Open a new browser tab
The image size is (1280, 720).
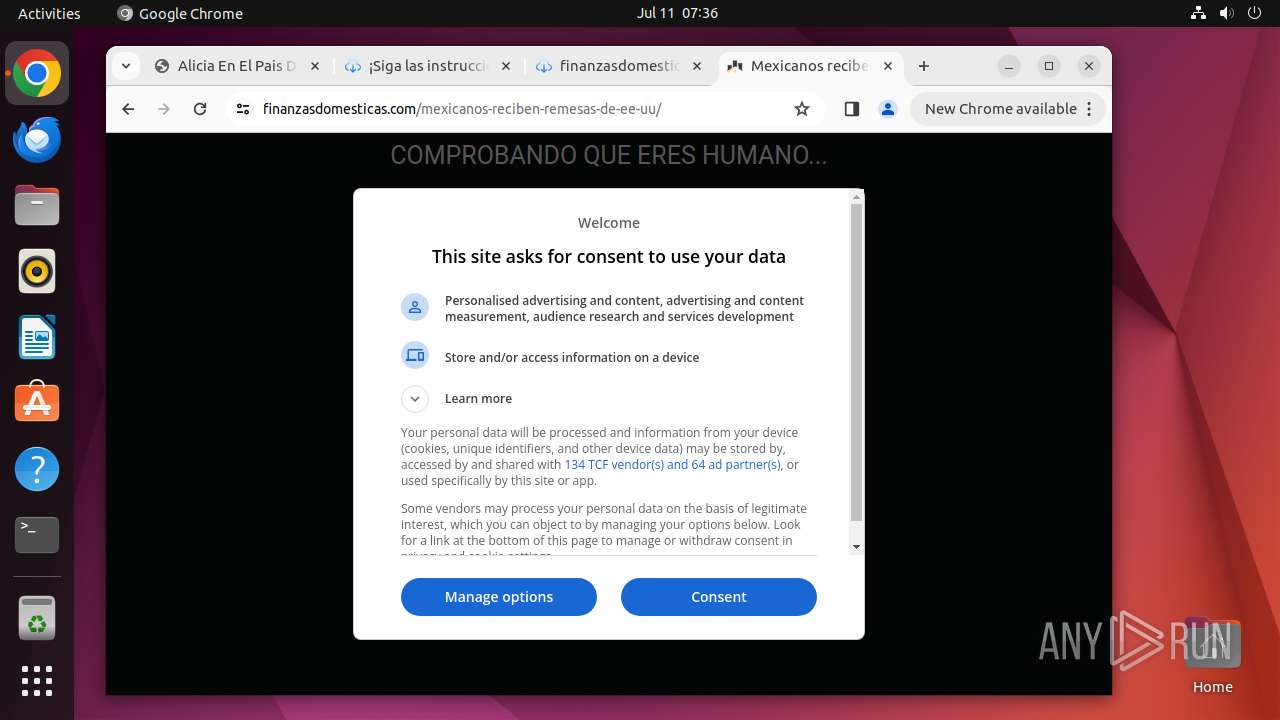[x=924, y=66]
